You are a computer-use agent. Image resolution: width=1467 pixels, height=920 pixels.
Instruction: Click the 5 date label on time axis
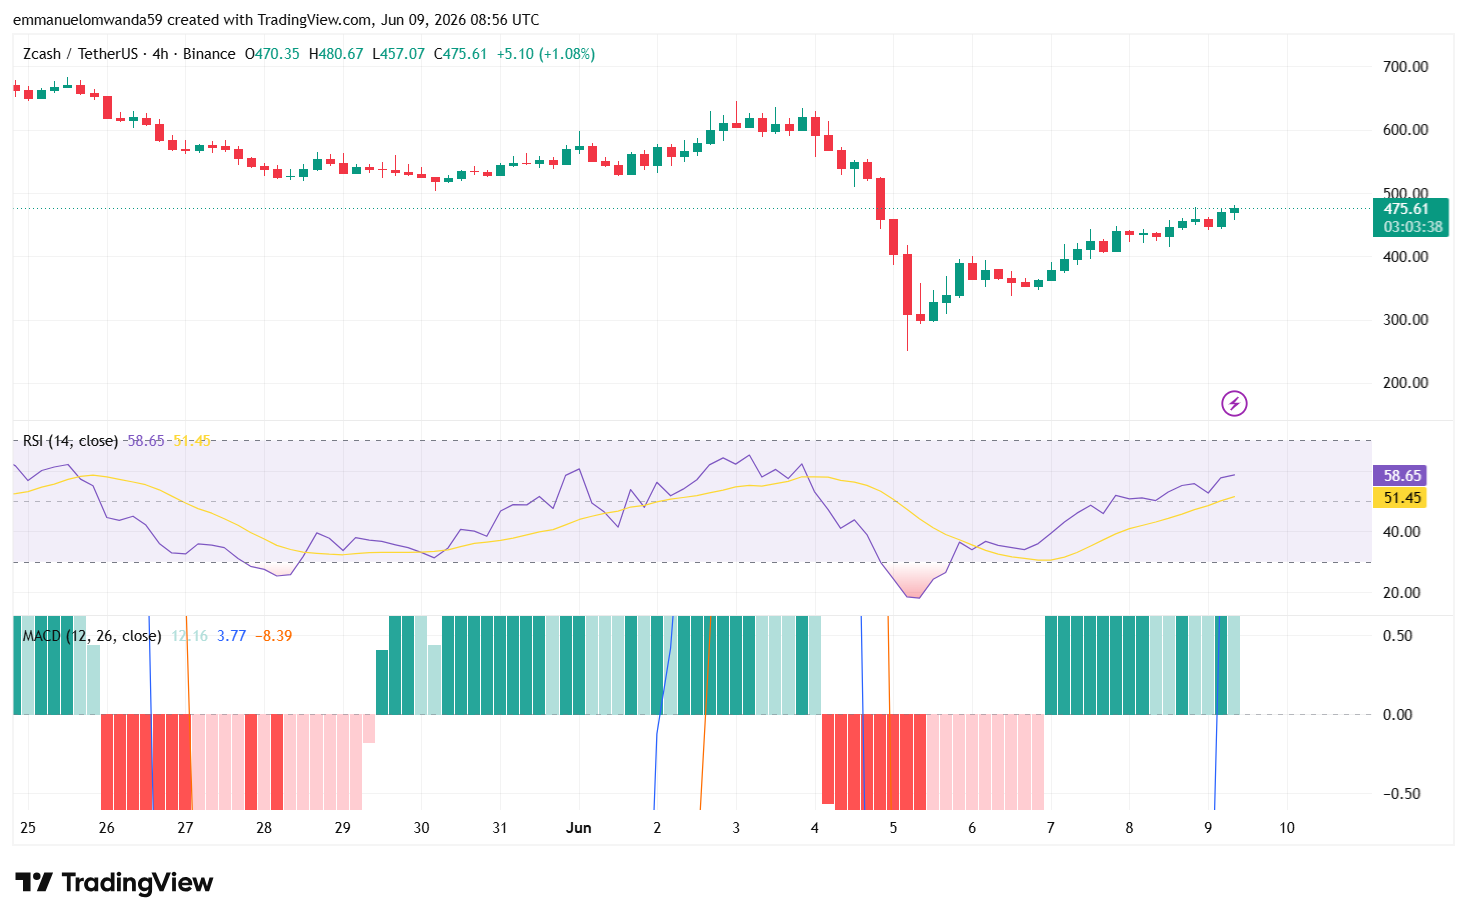click(893, 828)
